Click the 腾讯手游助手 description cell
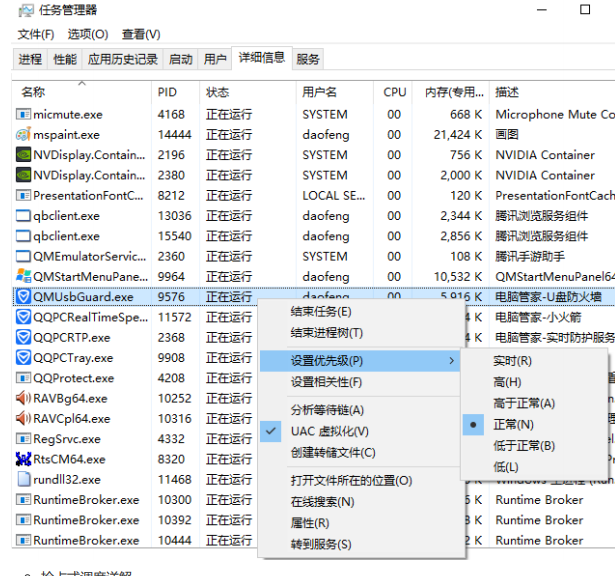Viewport: 615px width, 576px height. click(x=530, y=256)
